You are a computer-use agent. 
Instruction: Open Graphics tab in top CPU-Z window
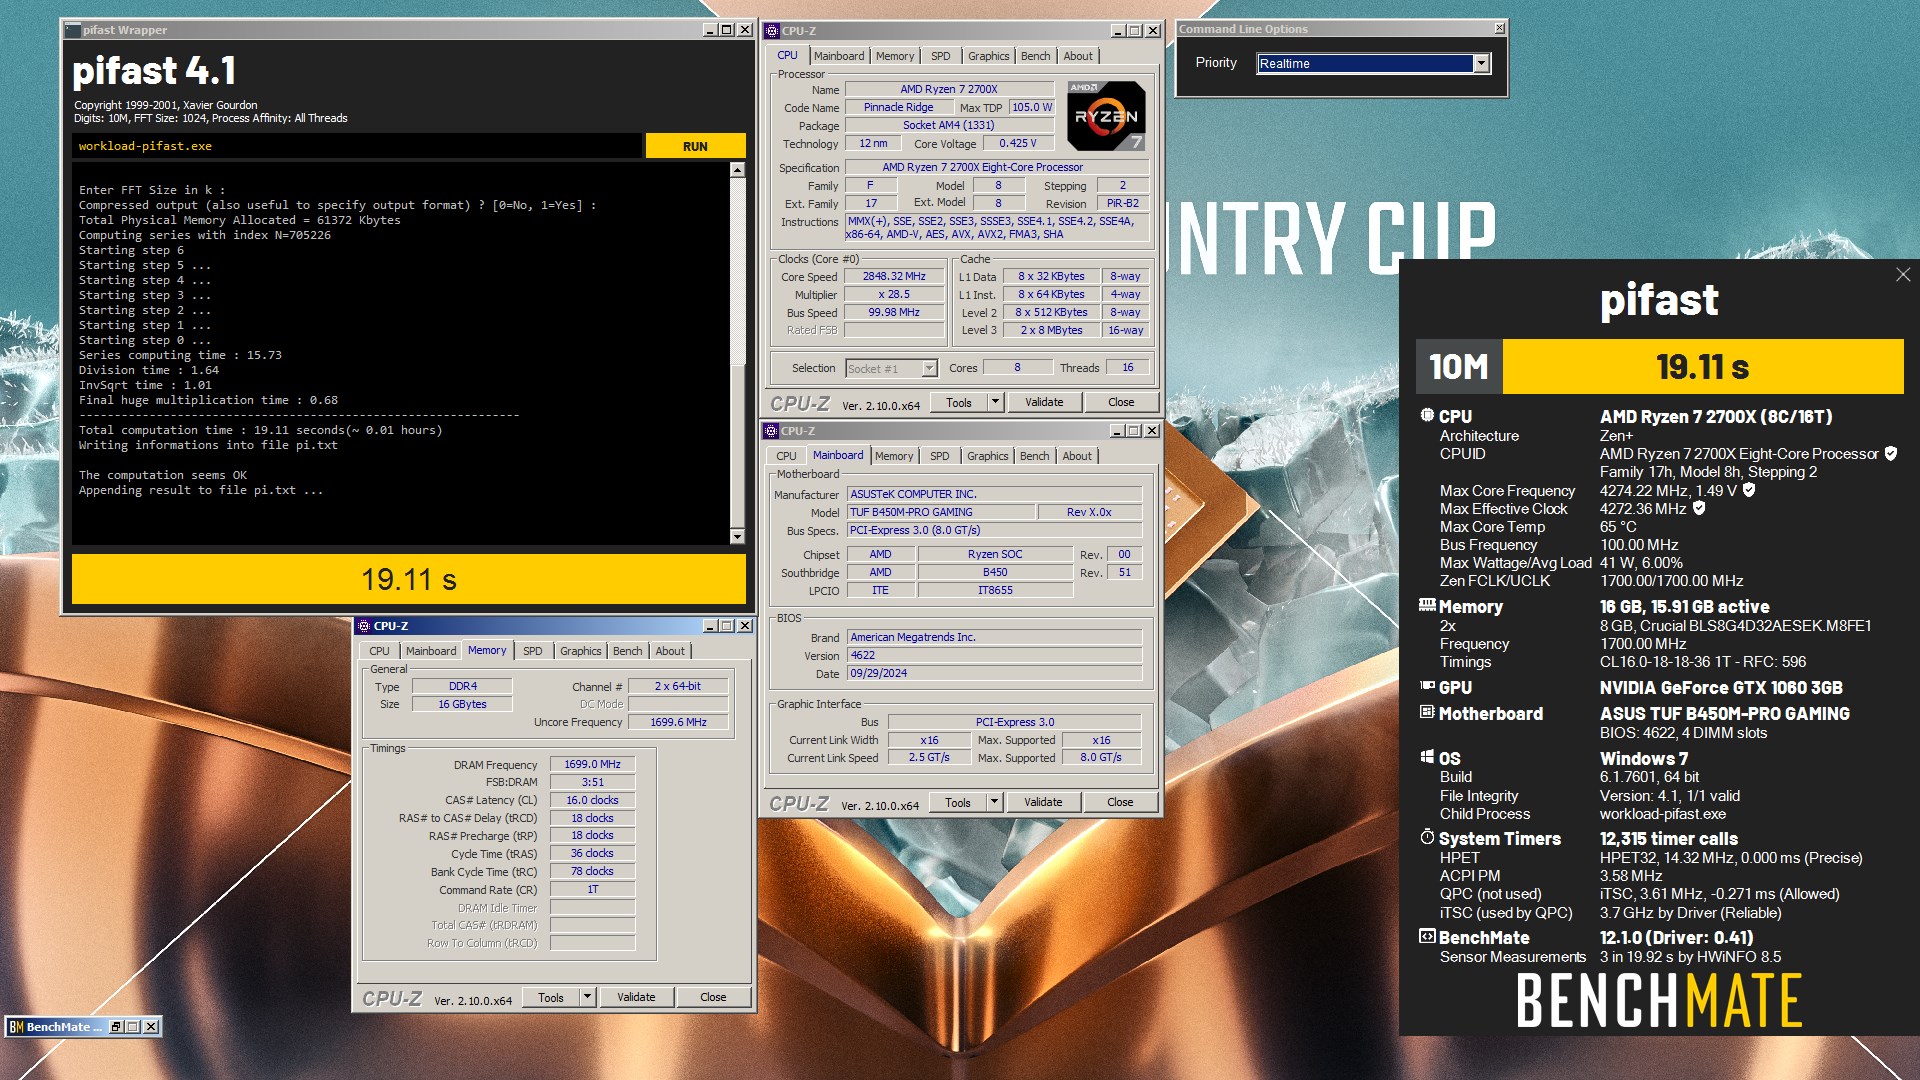(x=988, y=56)
